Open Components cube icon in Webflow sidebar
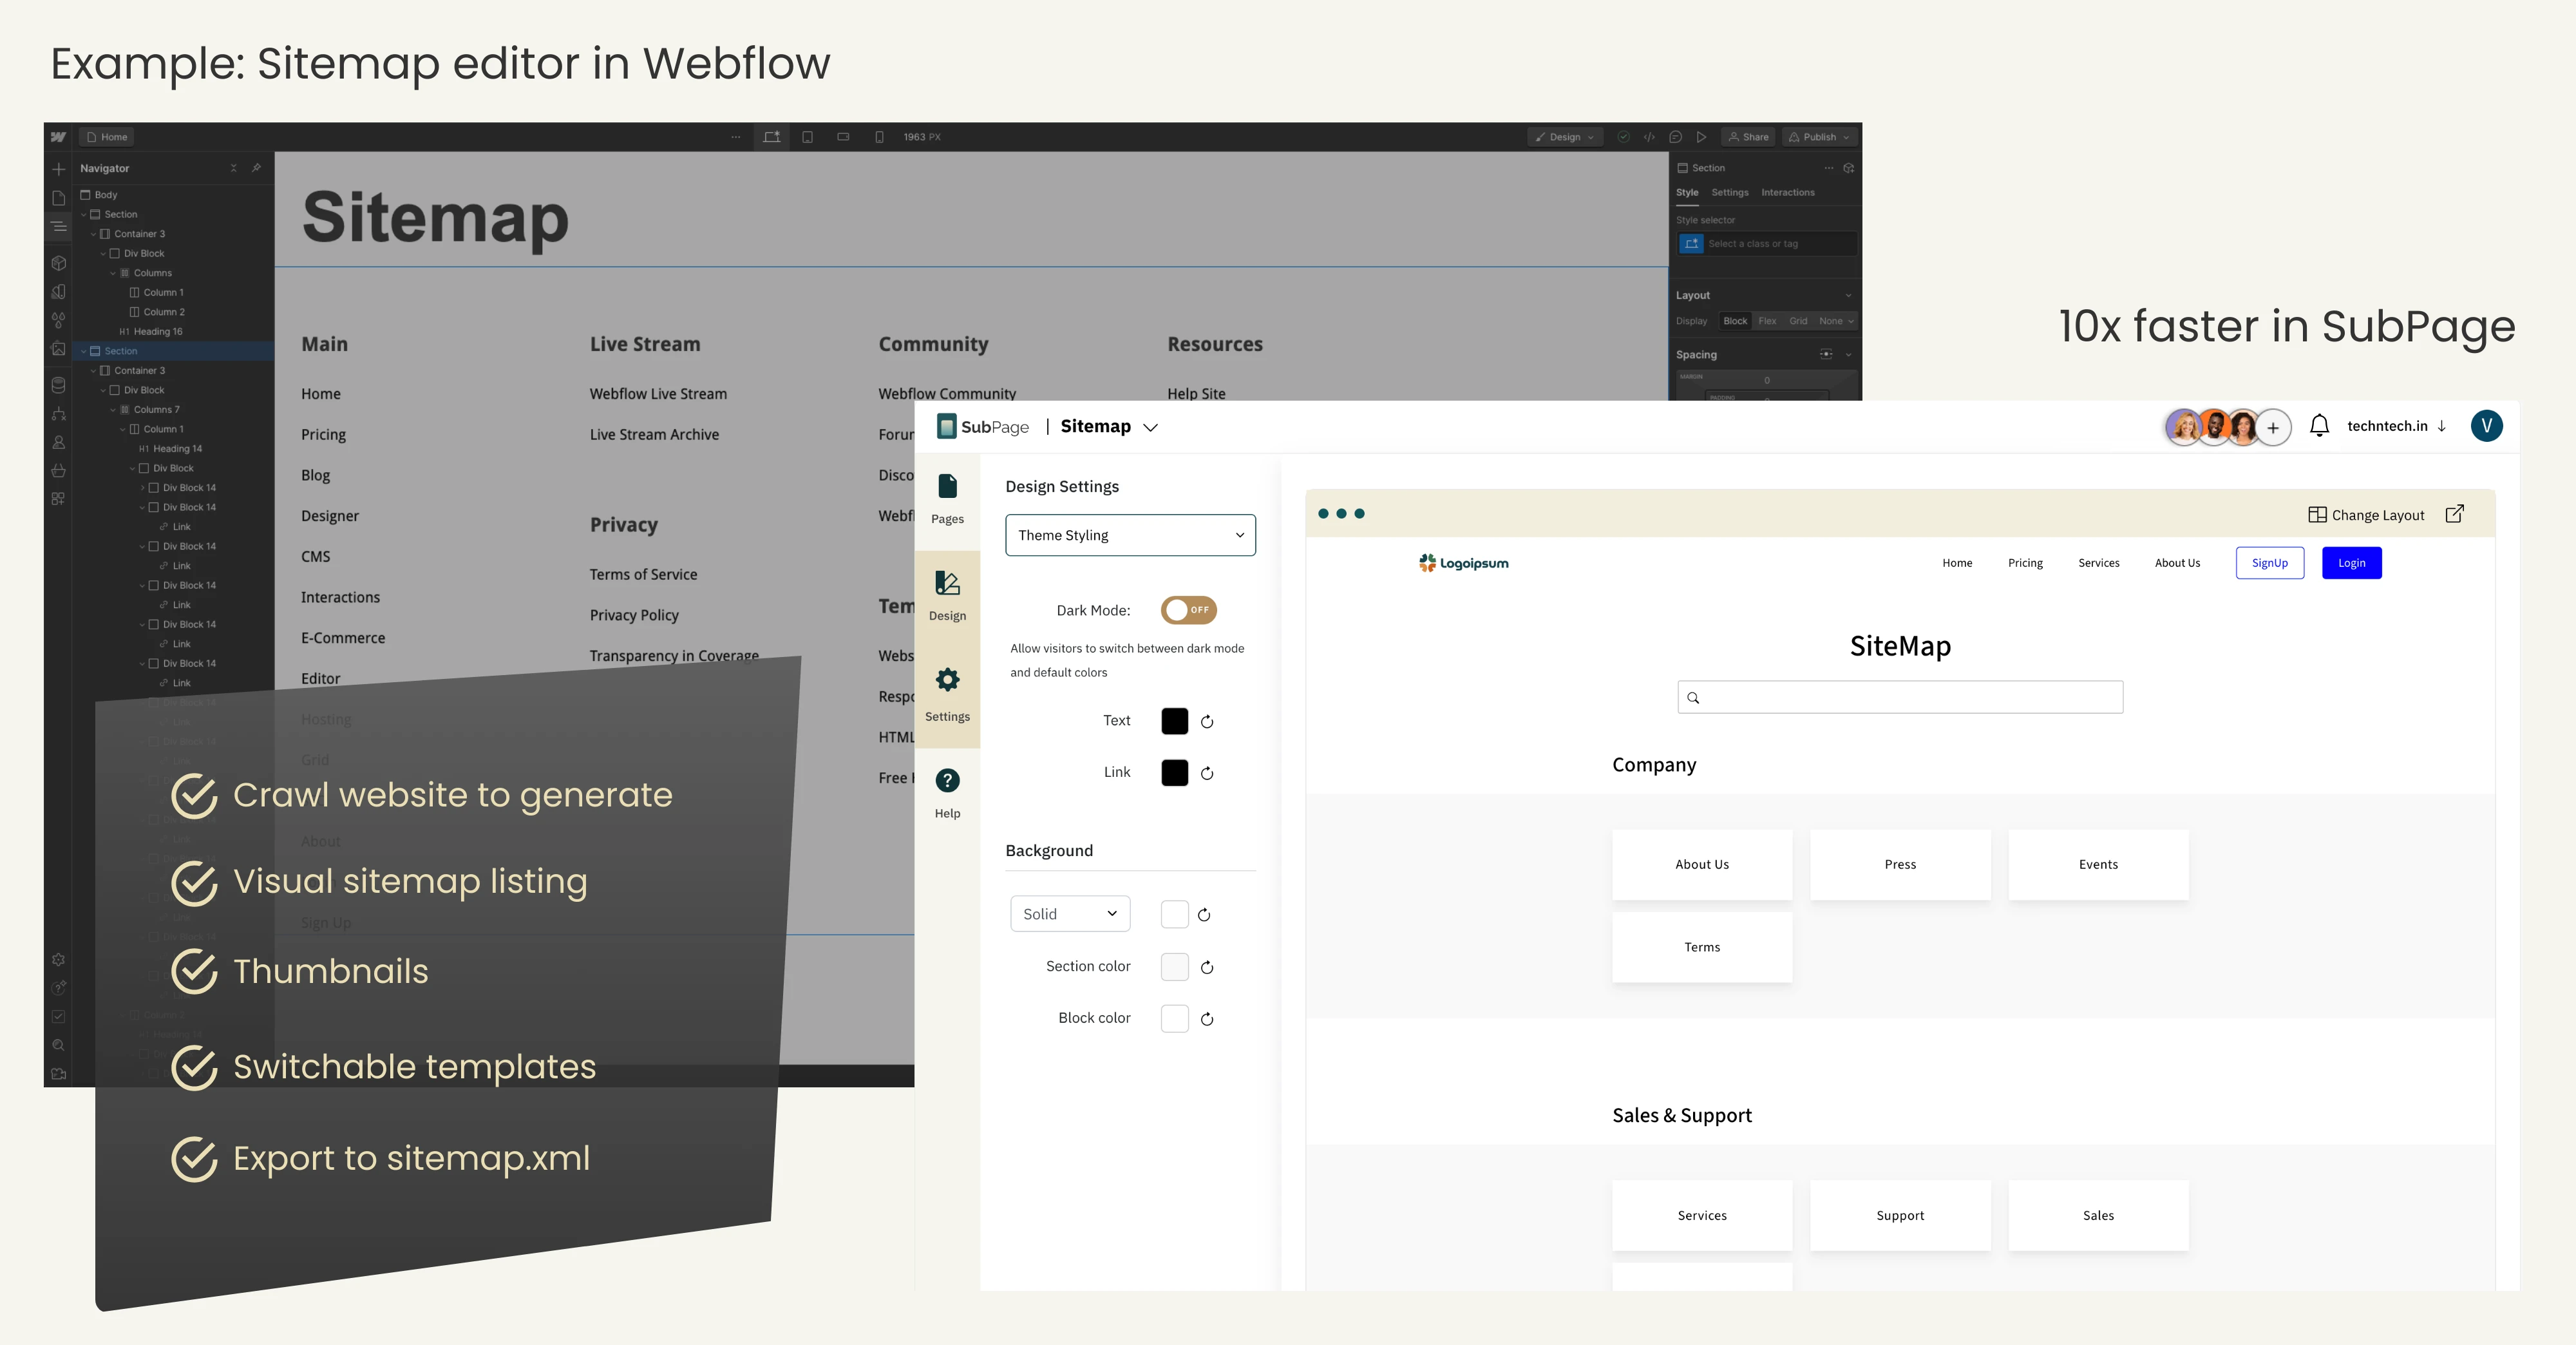Image resolution: width=2576 pixels, height=1345 pixels. pyautogui.click(x=58, y=263)
